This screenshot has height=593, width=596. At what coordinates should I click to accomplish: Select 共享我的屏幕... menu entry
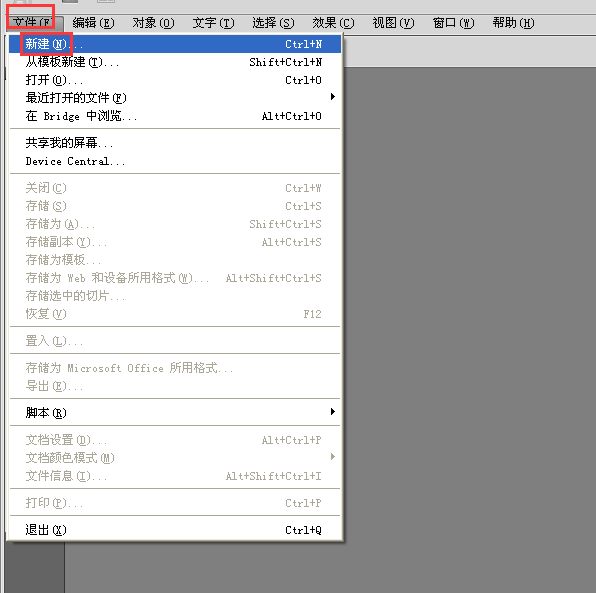(x=175, y=143)
